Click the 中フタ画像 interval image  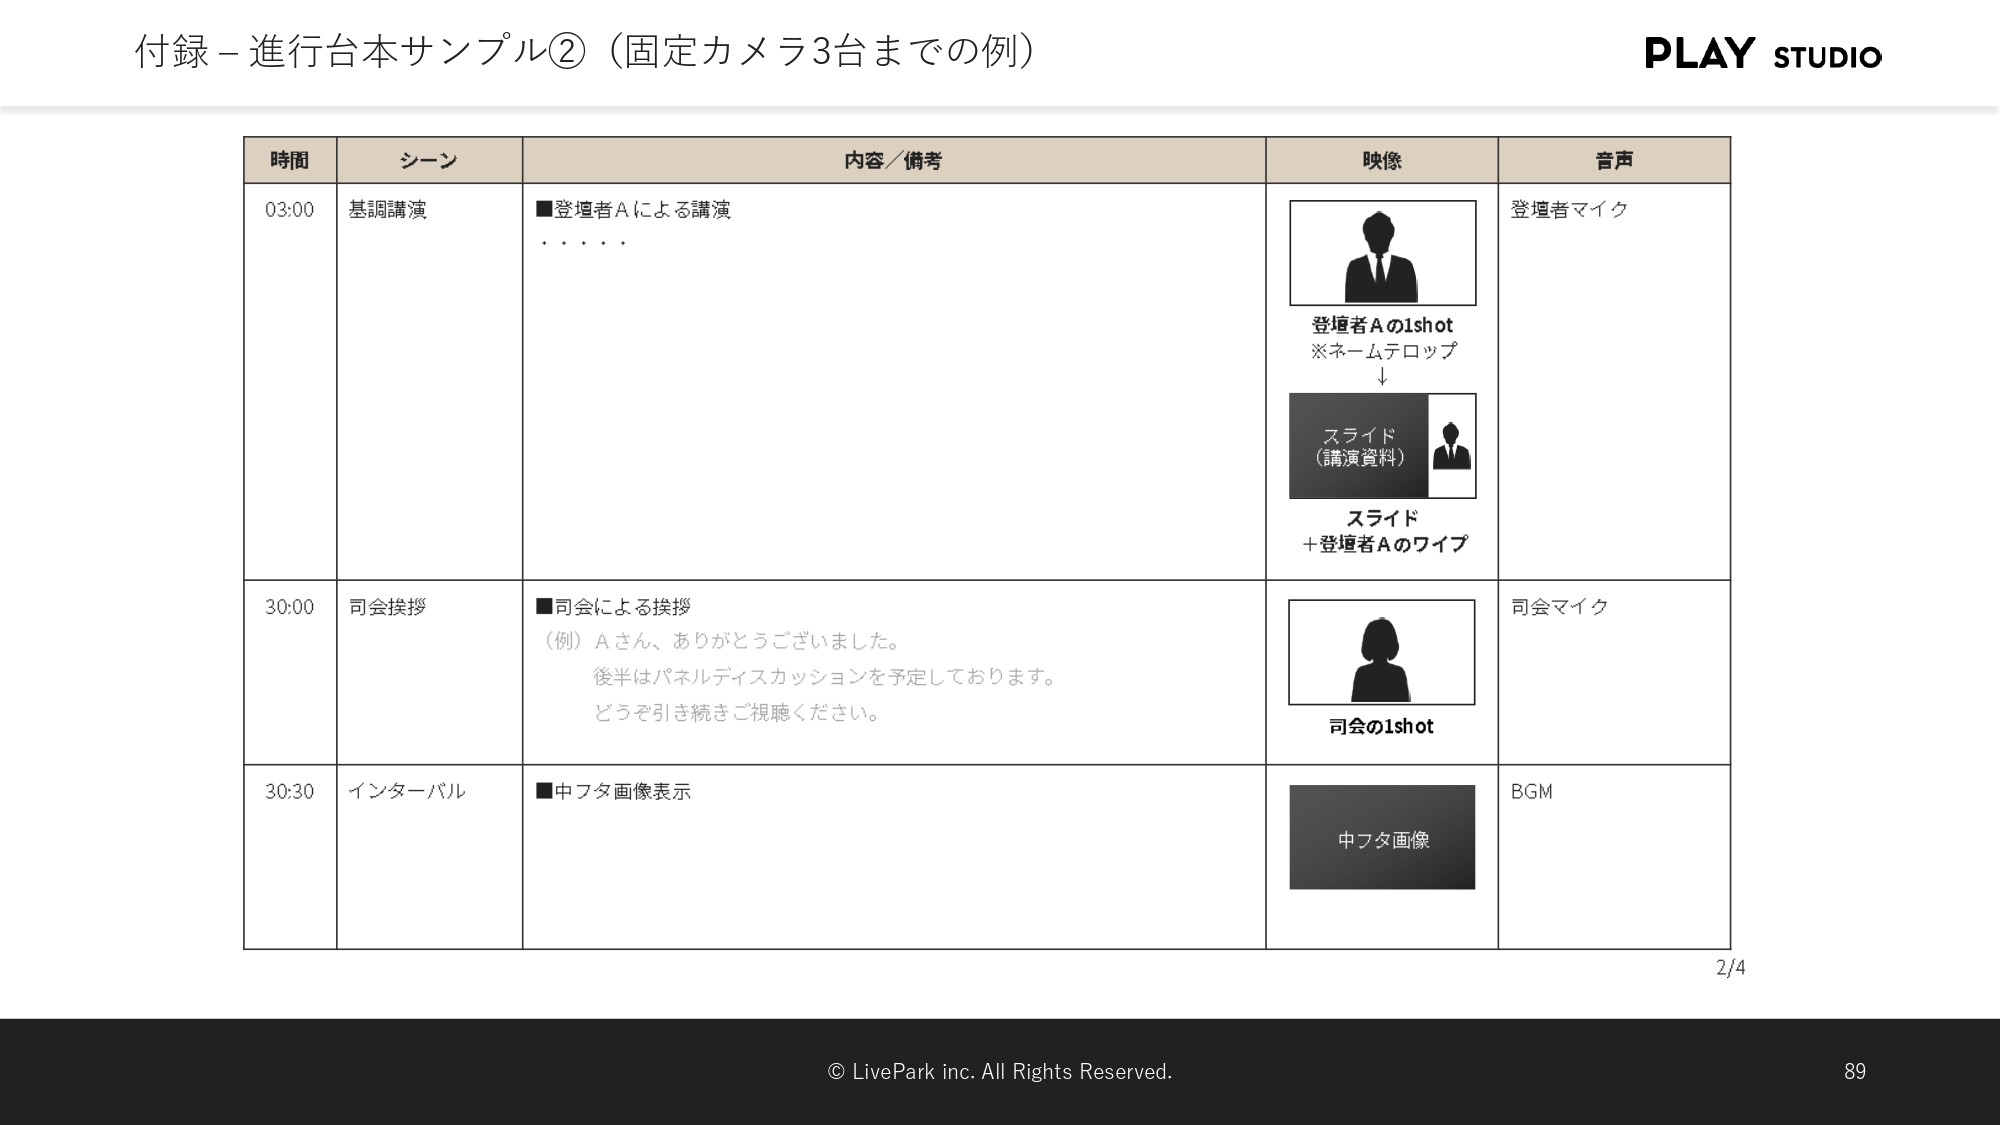coord(1383,836)
